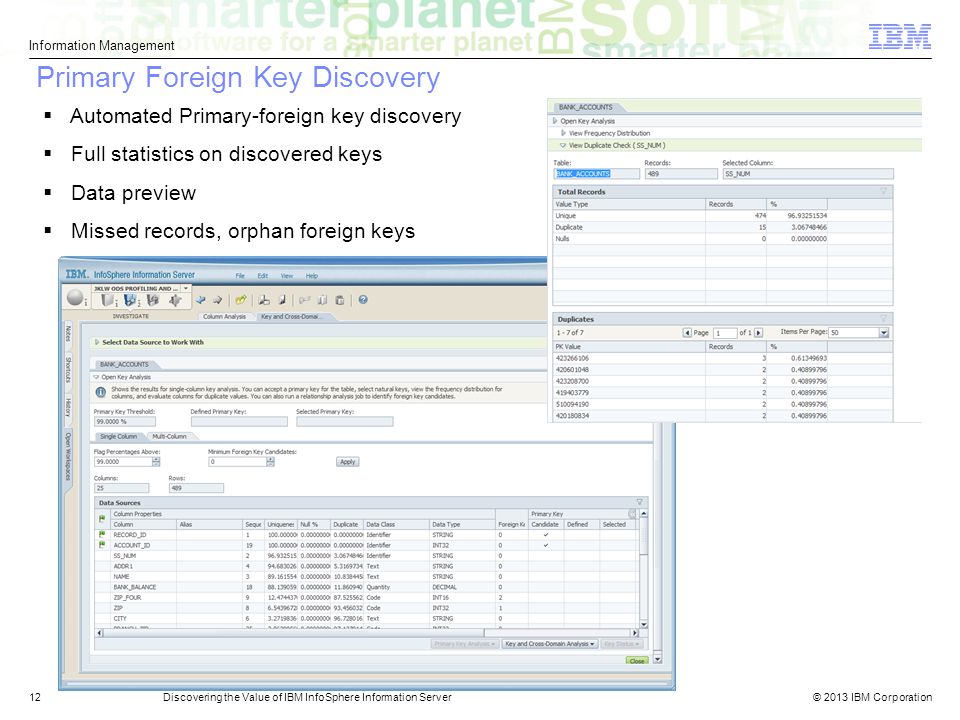Open the History side tab

click(x=68, y=407)
